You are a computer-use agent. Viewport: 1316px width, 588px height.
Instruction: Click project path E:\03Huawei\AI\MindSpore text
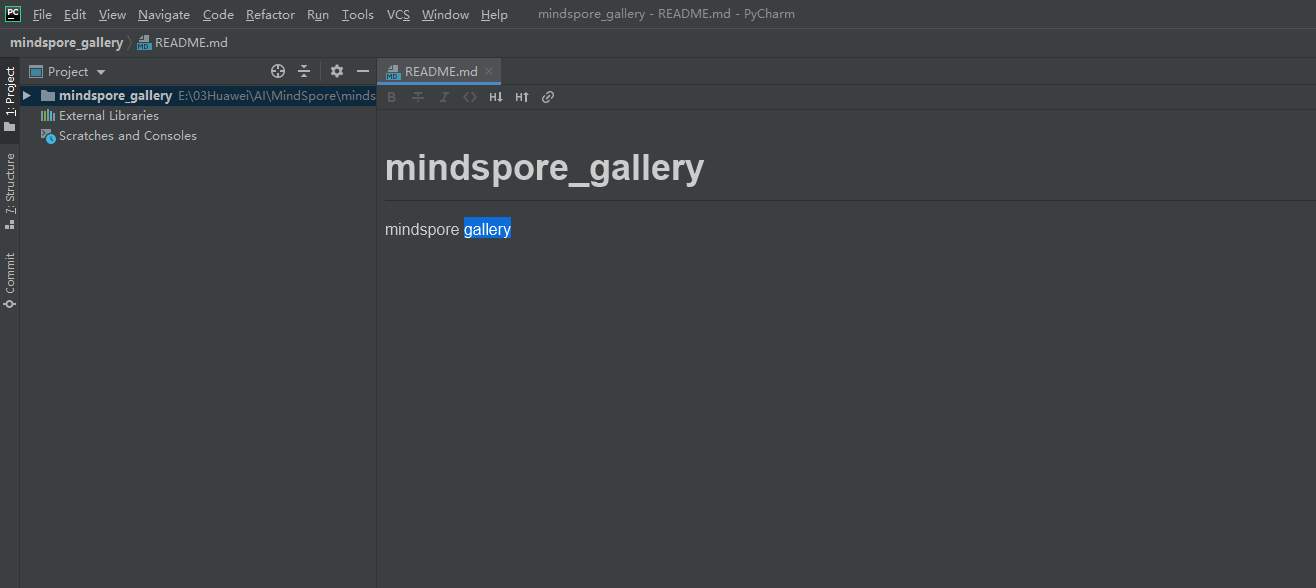(x=276, y=96)
